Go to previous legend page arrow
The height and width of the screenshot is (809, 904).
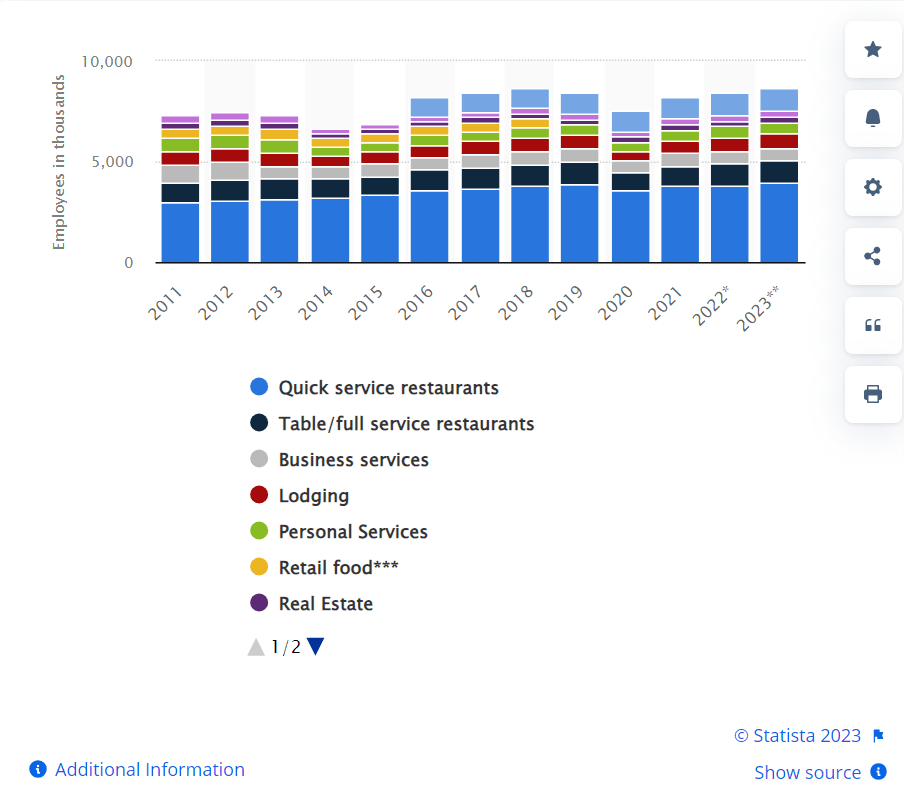coord(256,647)
